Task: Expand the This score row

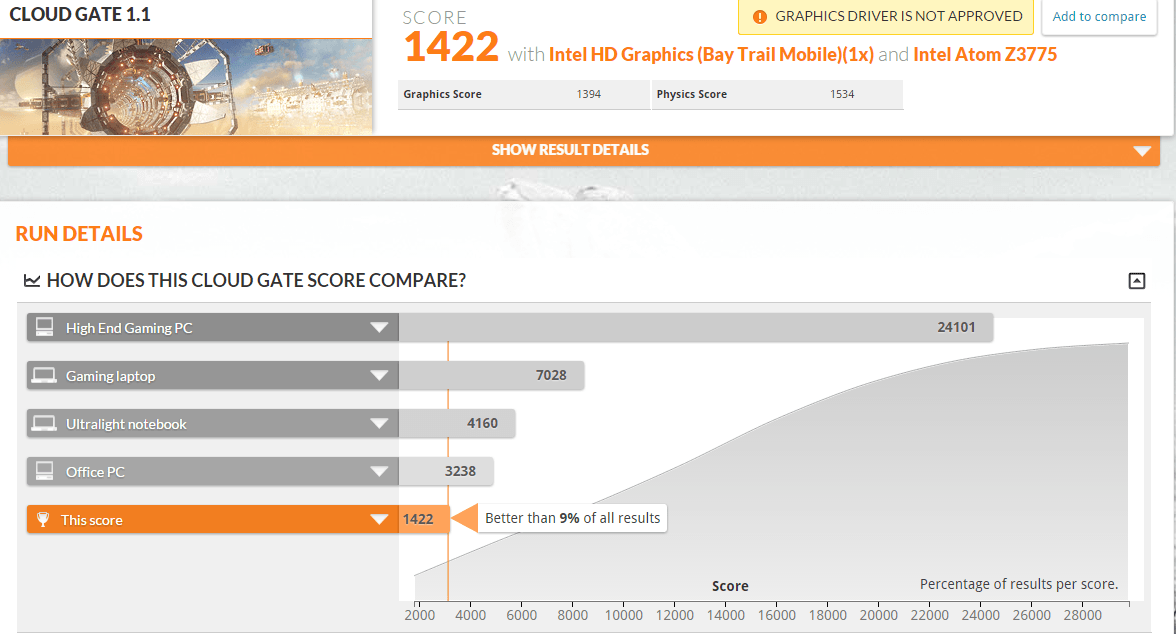Action: 380,519
